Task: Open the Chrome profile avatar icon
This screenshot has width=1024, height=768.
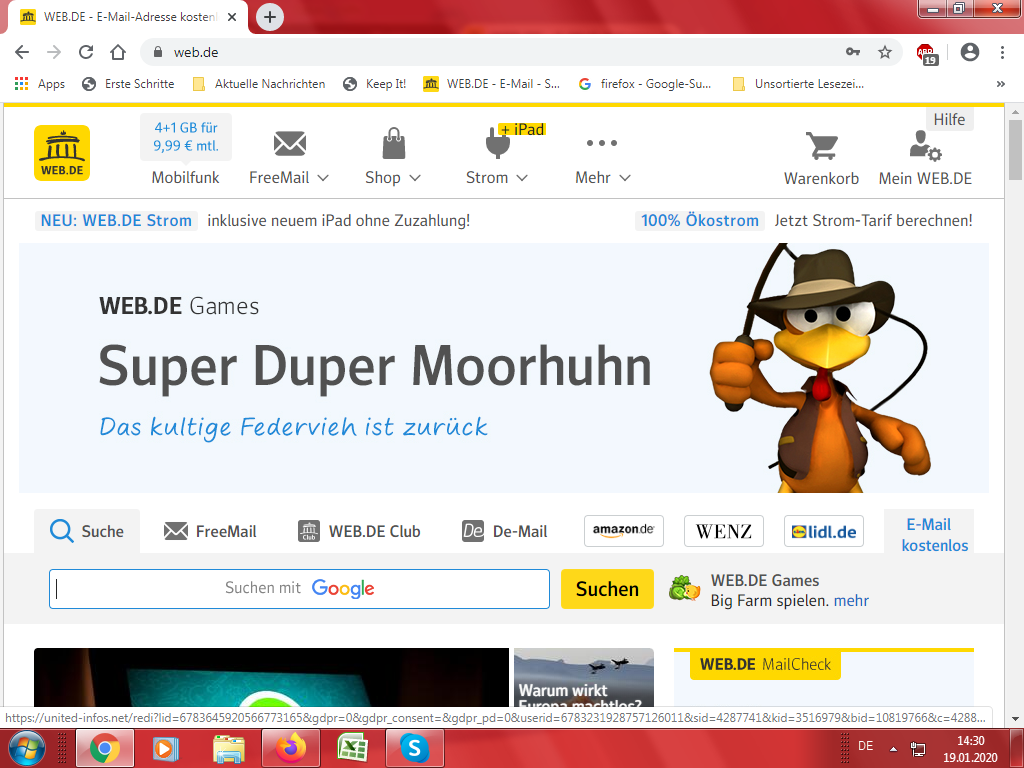Action: (x=970, y=52)
